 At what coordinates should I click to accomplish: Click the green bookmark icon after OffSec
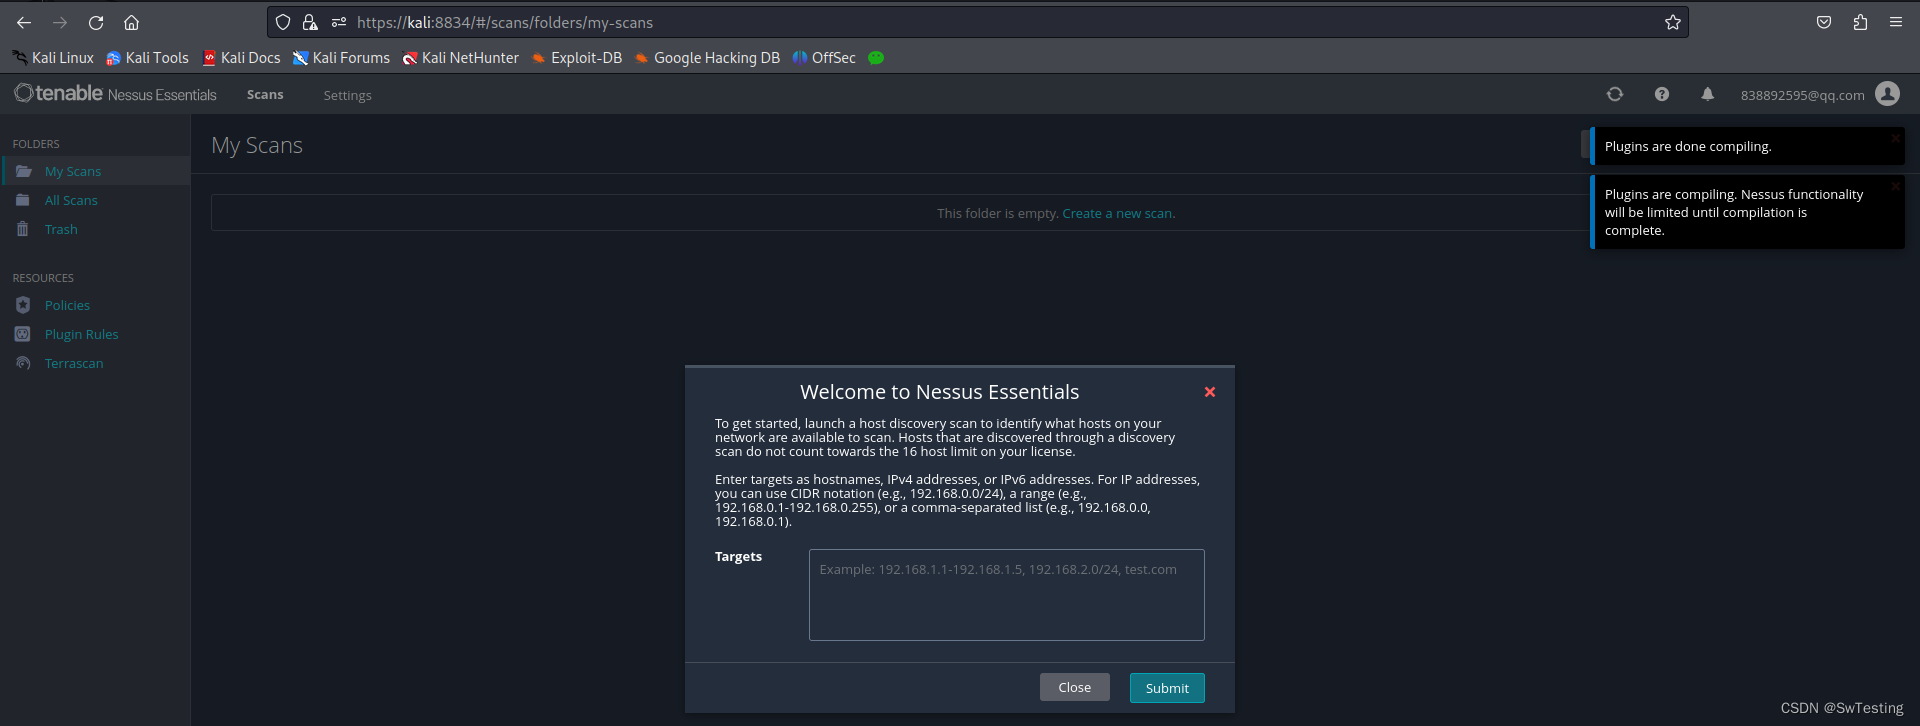[x=876, y=58]
